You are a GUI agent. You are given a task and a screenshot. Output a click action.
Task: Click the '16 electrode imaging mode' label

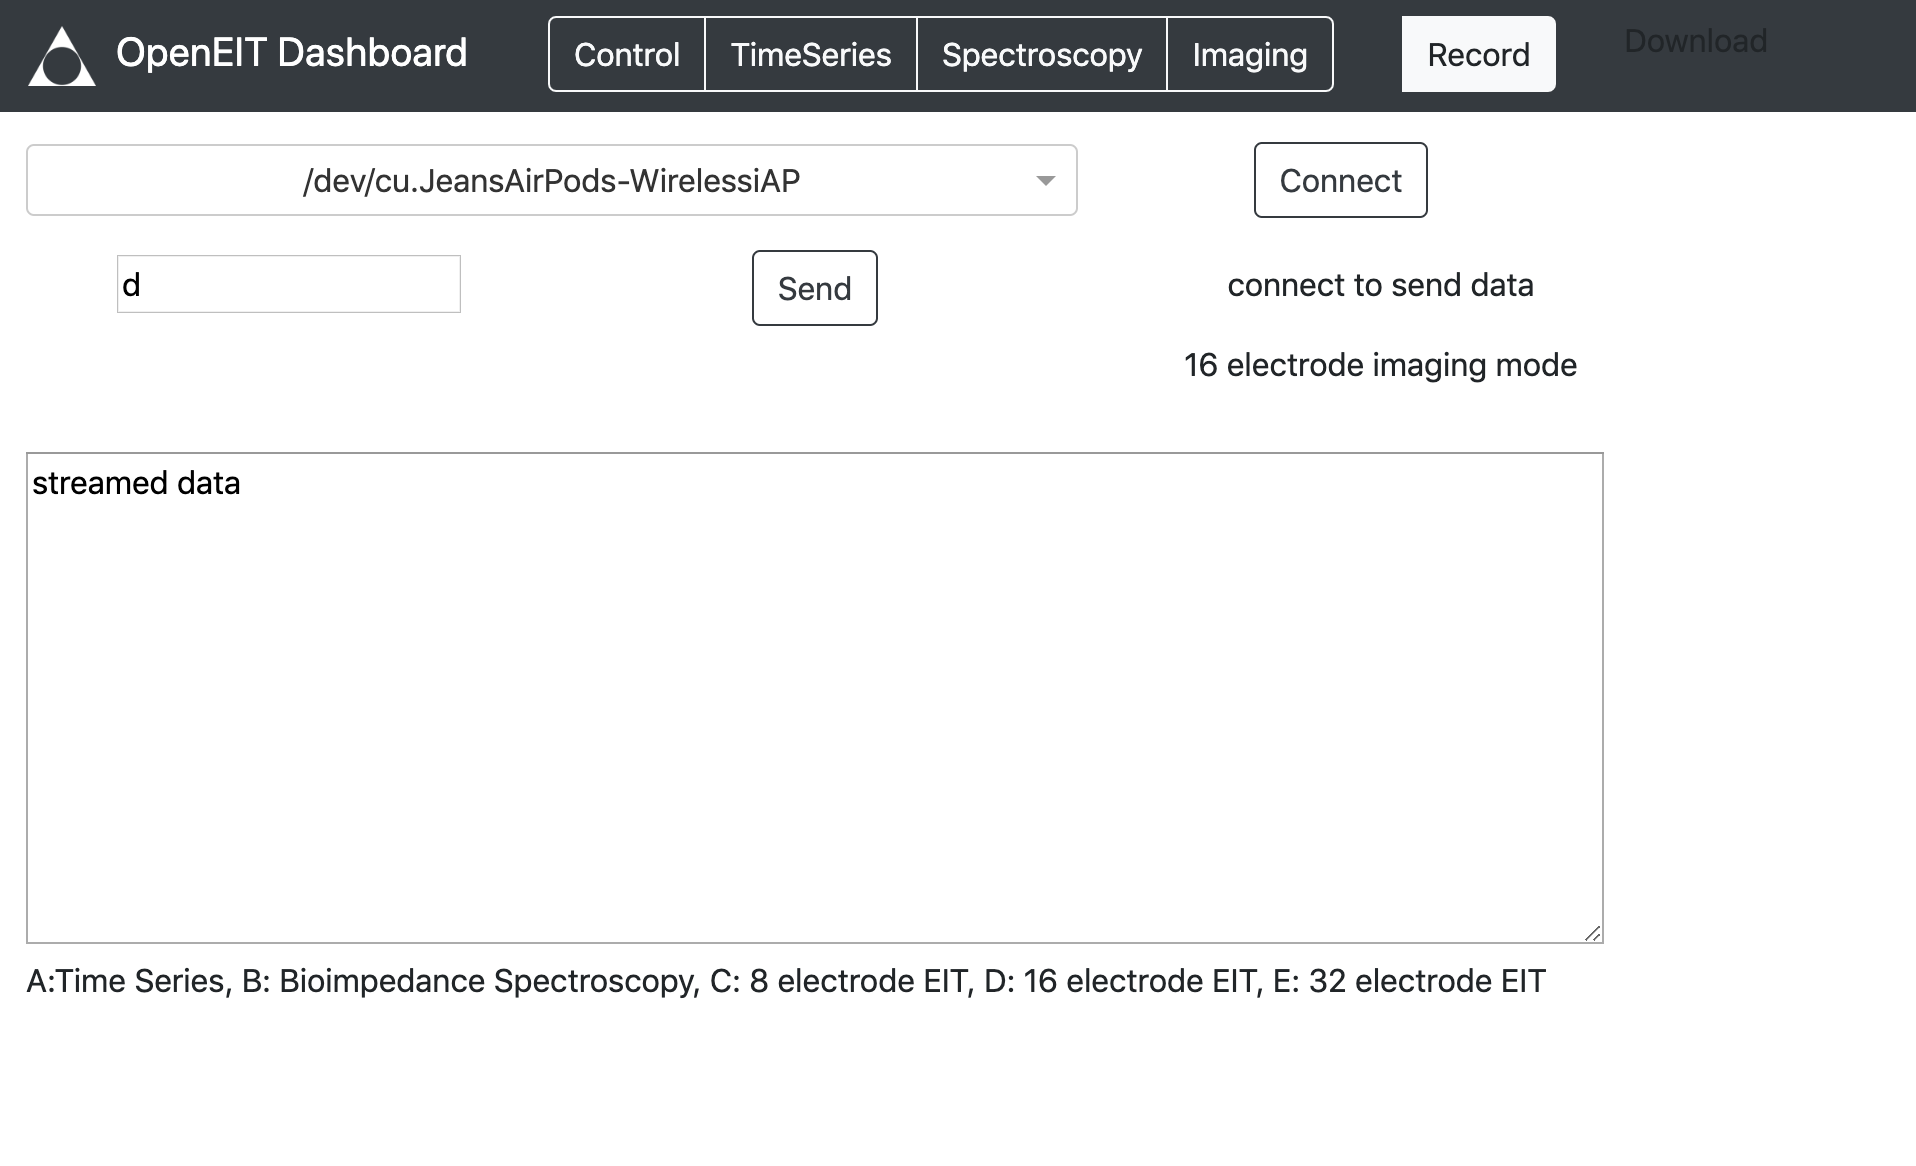tap(1380, 365)
